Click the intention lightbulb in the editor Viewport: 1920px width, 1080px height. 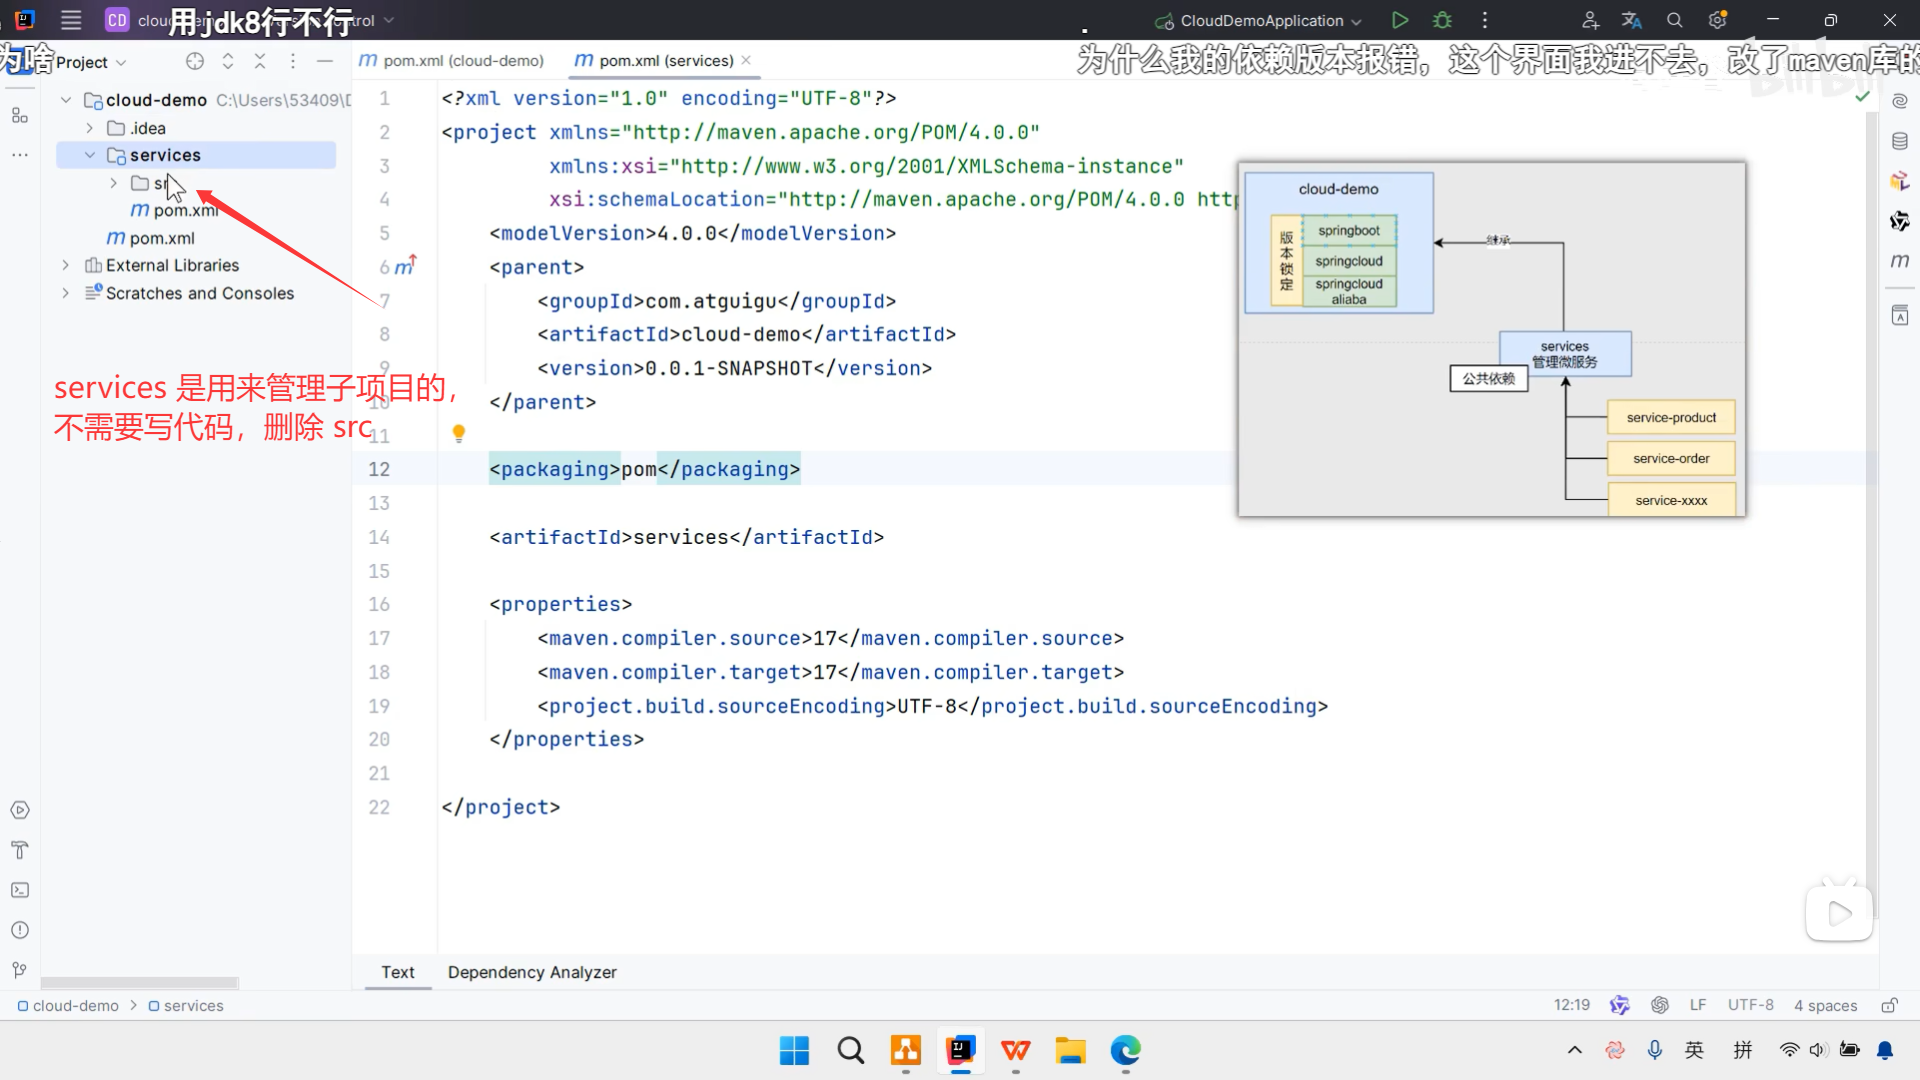(x=459, y=433)
